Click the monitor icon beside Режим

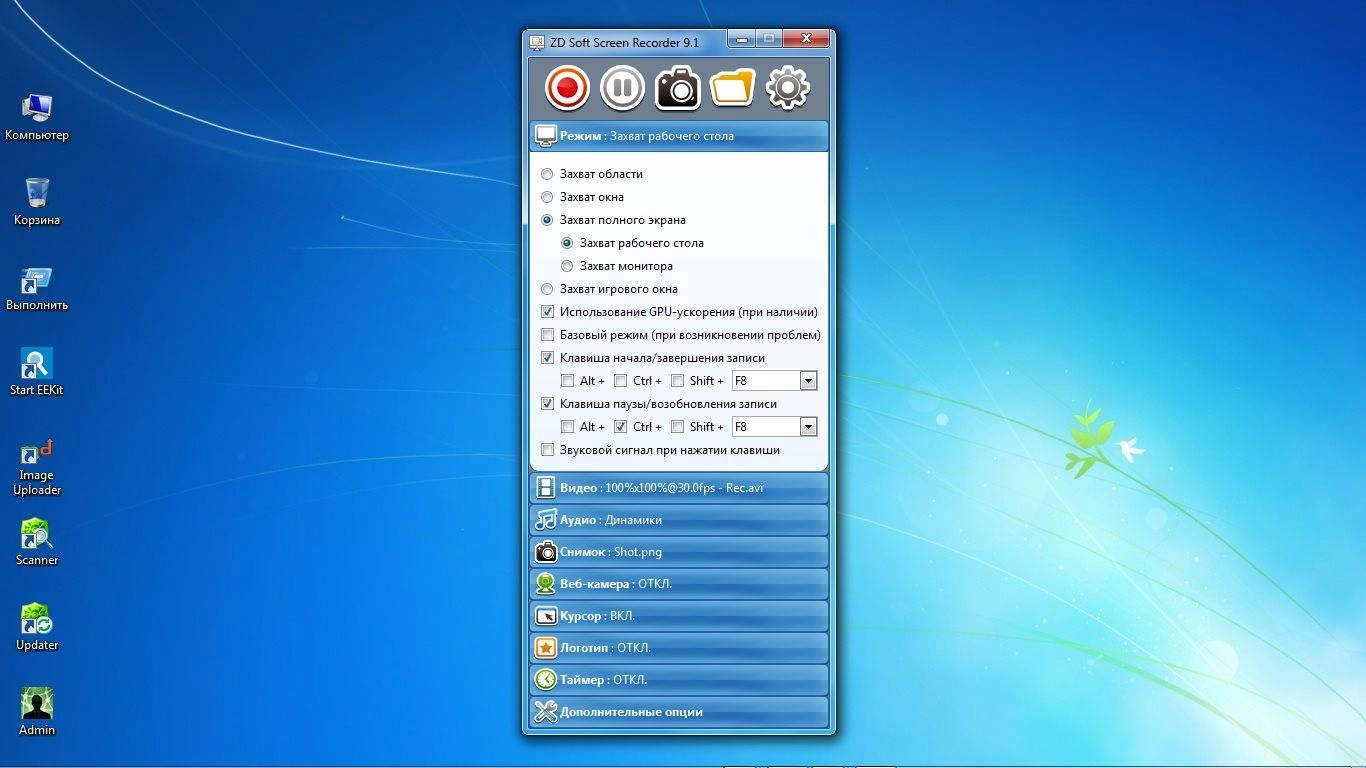[545, 136]
